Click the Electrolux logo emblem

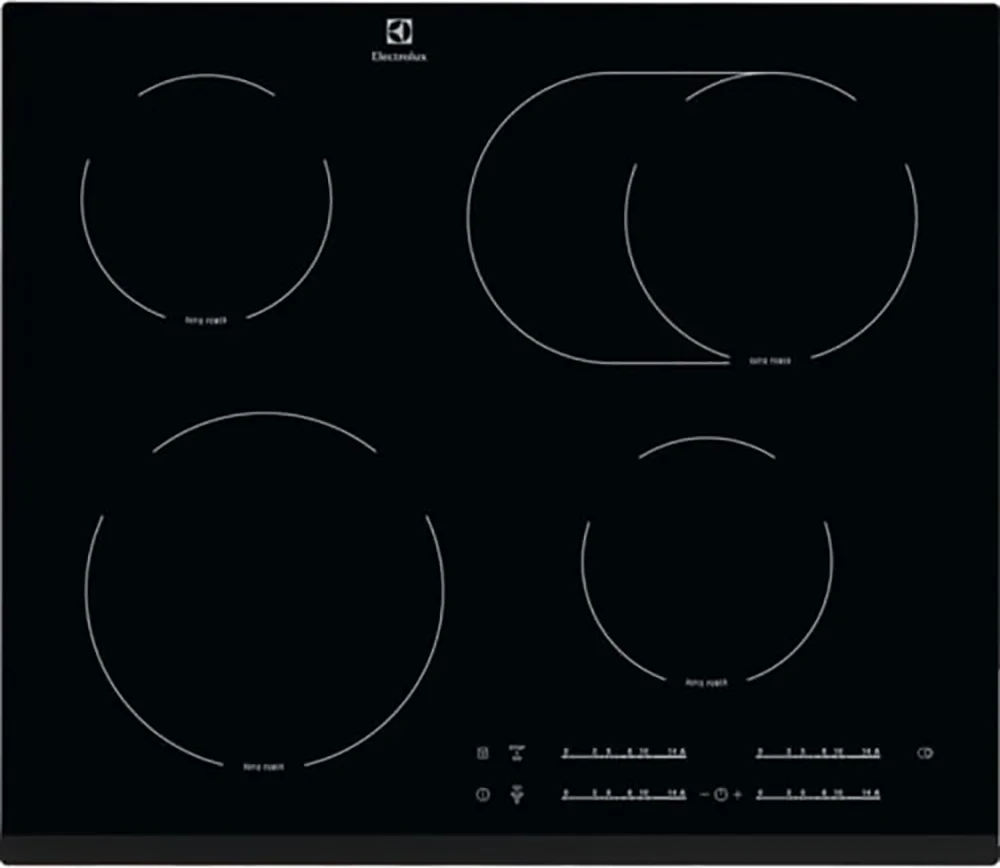point(399,32)
